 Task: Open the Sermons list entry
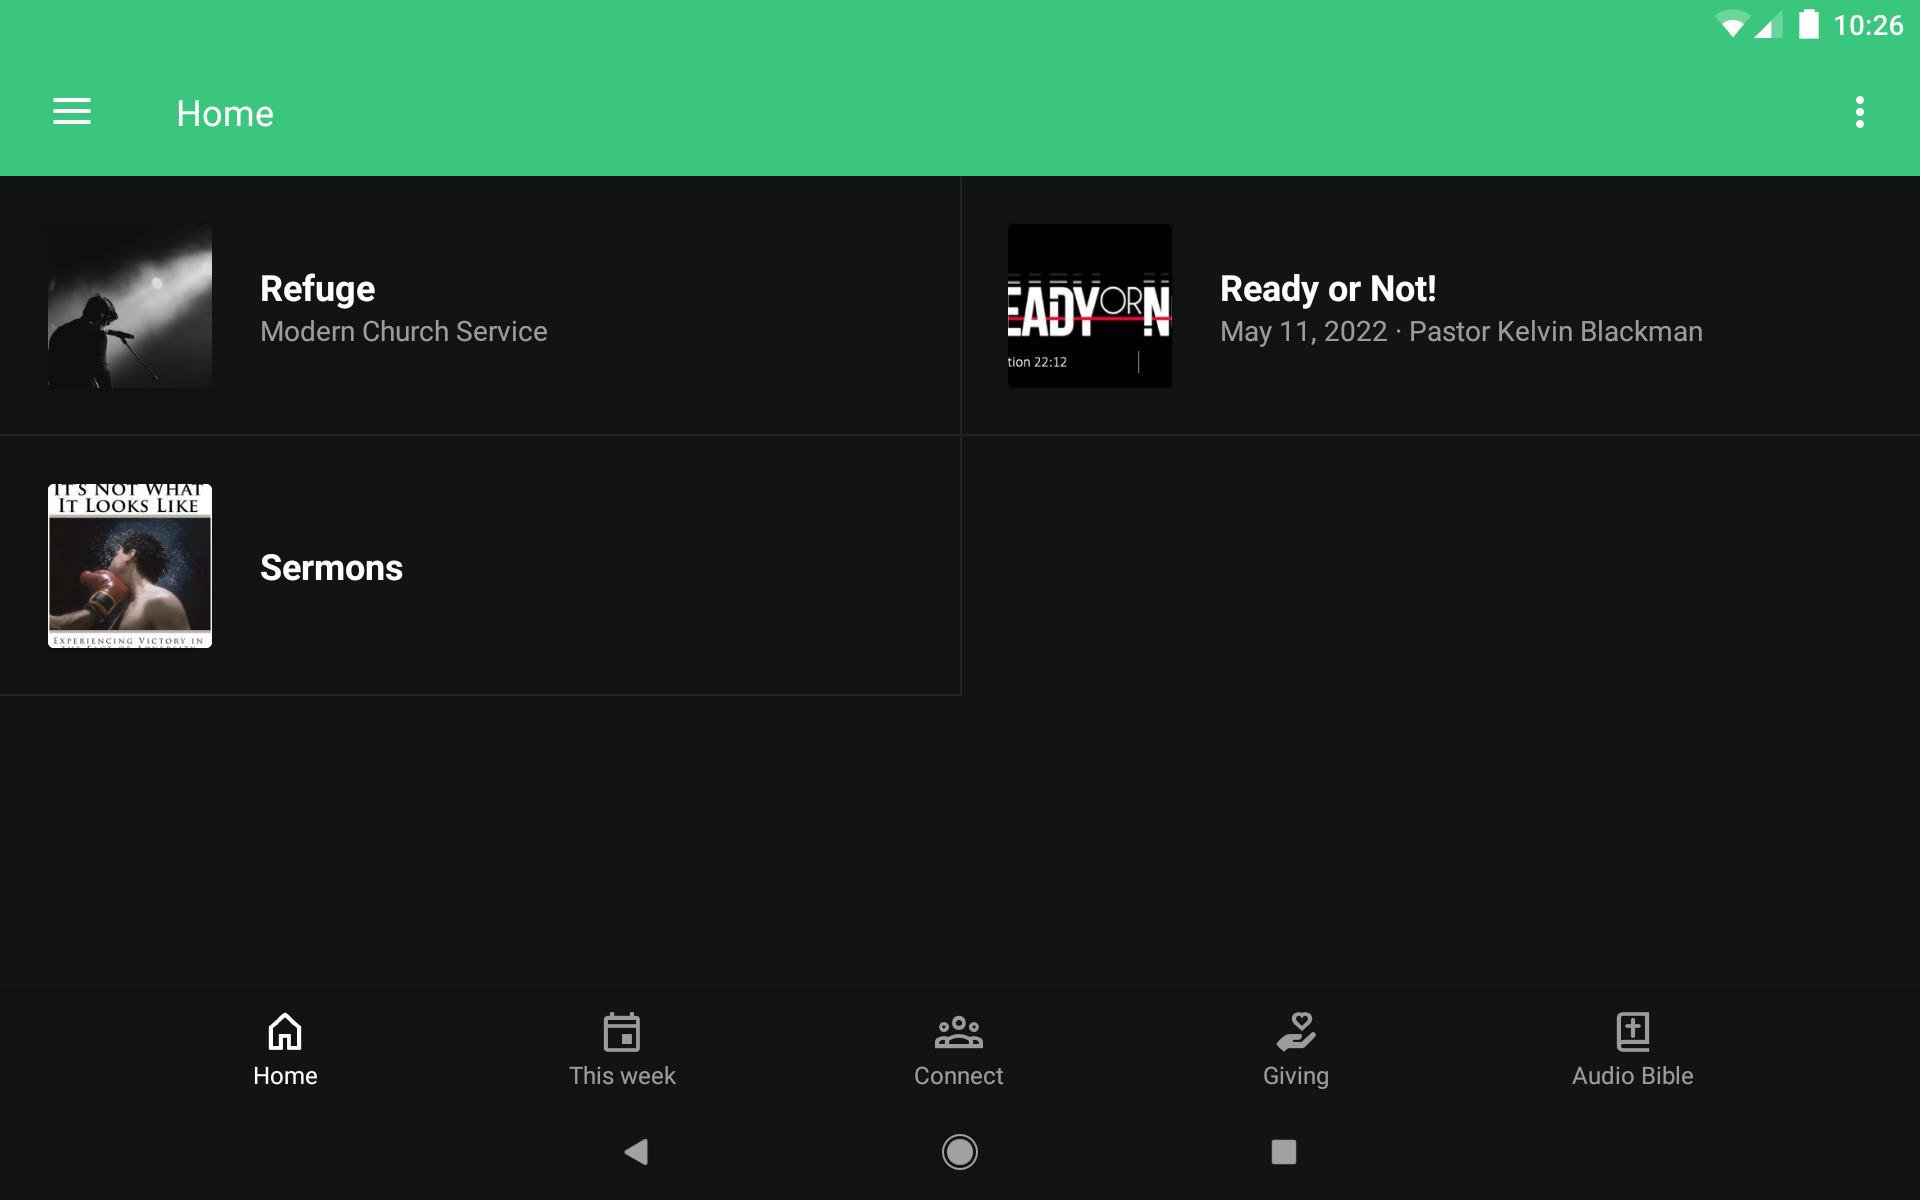pos(331,568)
